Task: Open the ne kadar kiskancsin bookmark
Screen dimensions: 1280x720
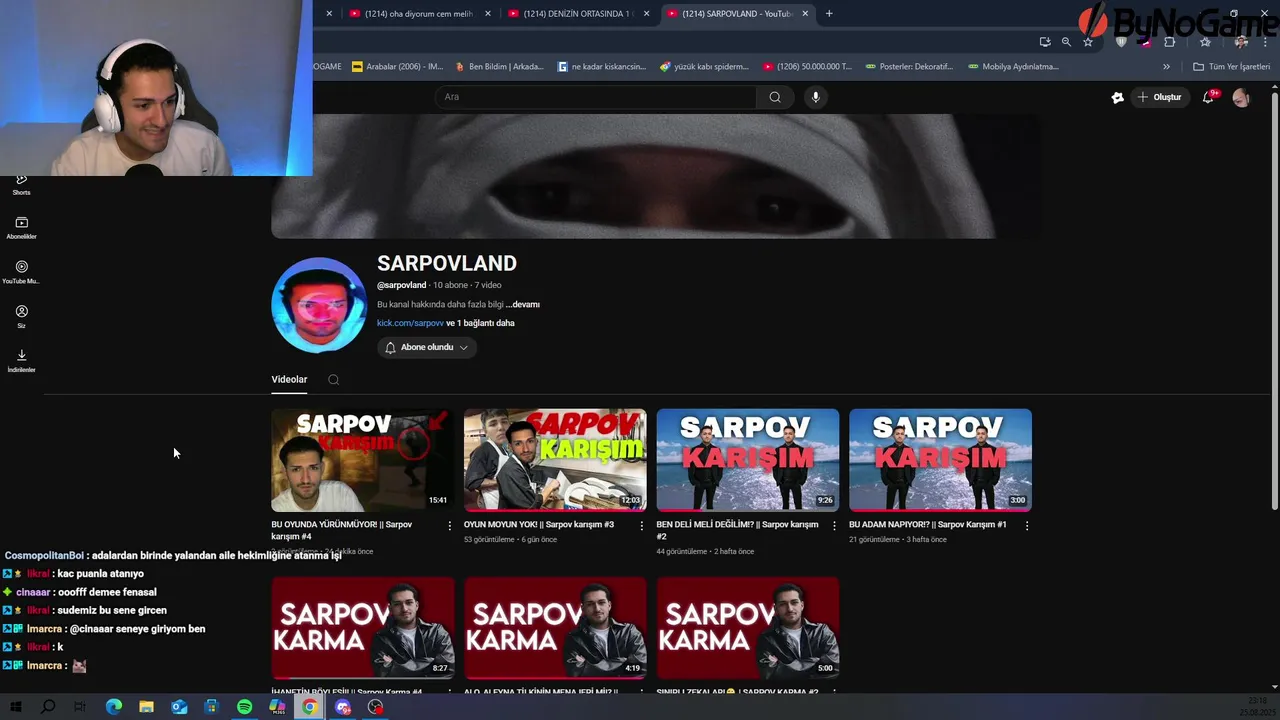Action: pos(602,67)
